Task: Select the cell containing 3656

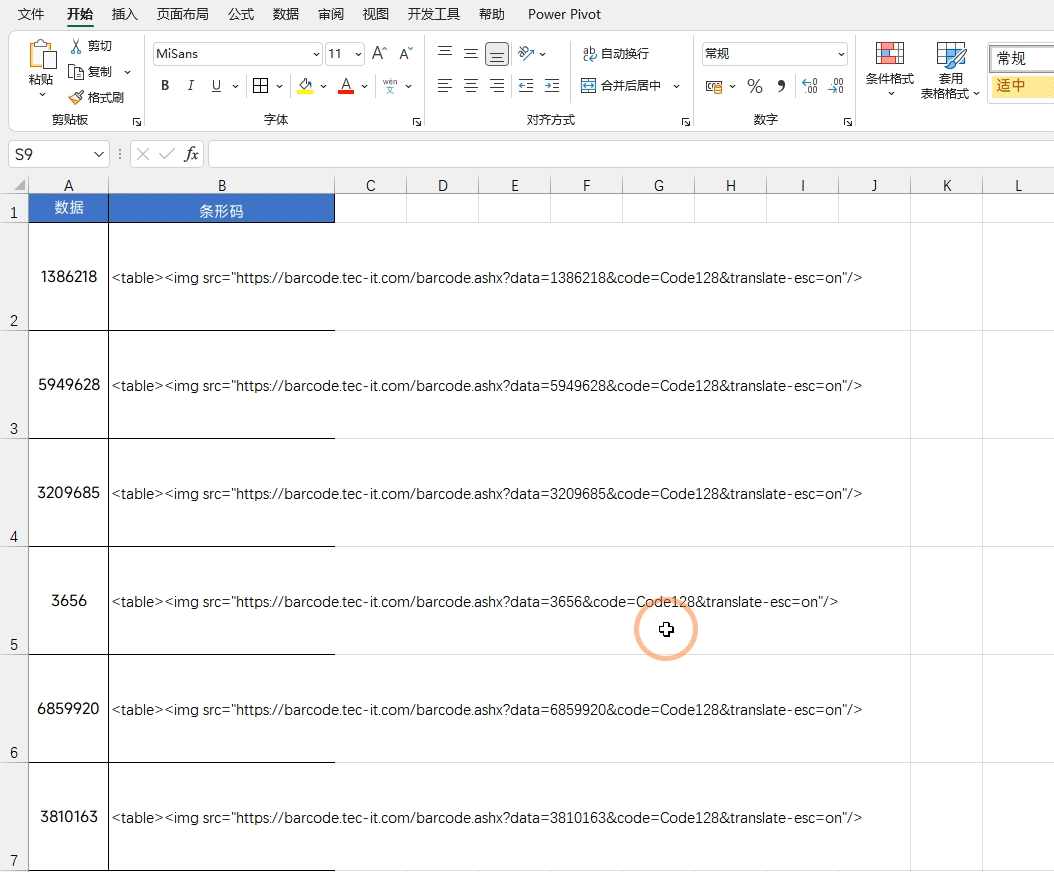Action: (x=69, y=600)
